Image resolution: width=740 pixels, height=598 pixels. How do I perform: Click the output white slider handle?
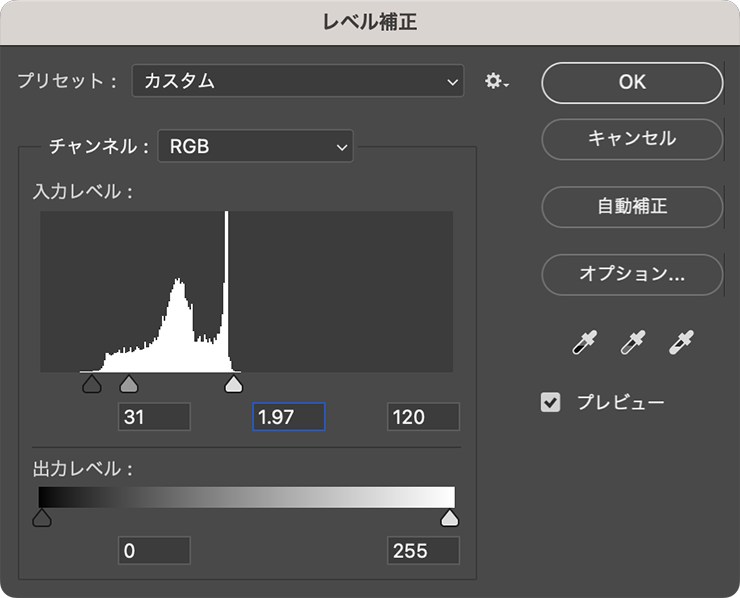[450, 518]
